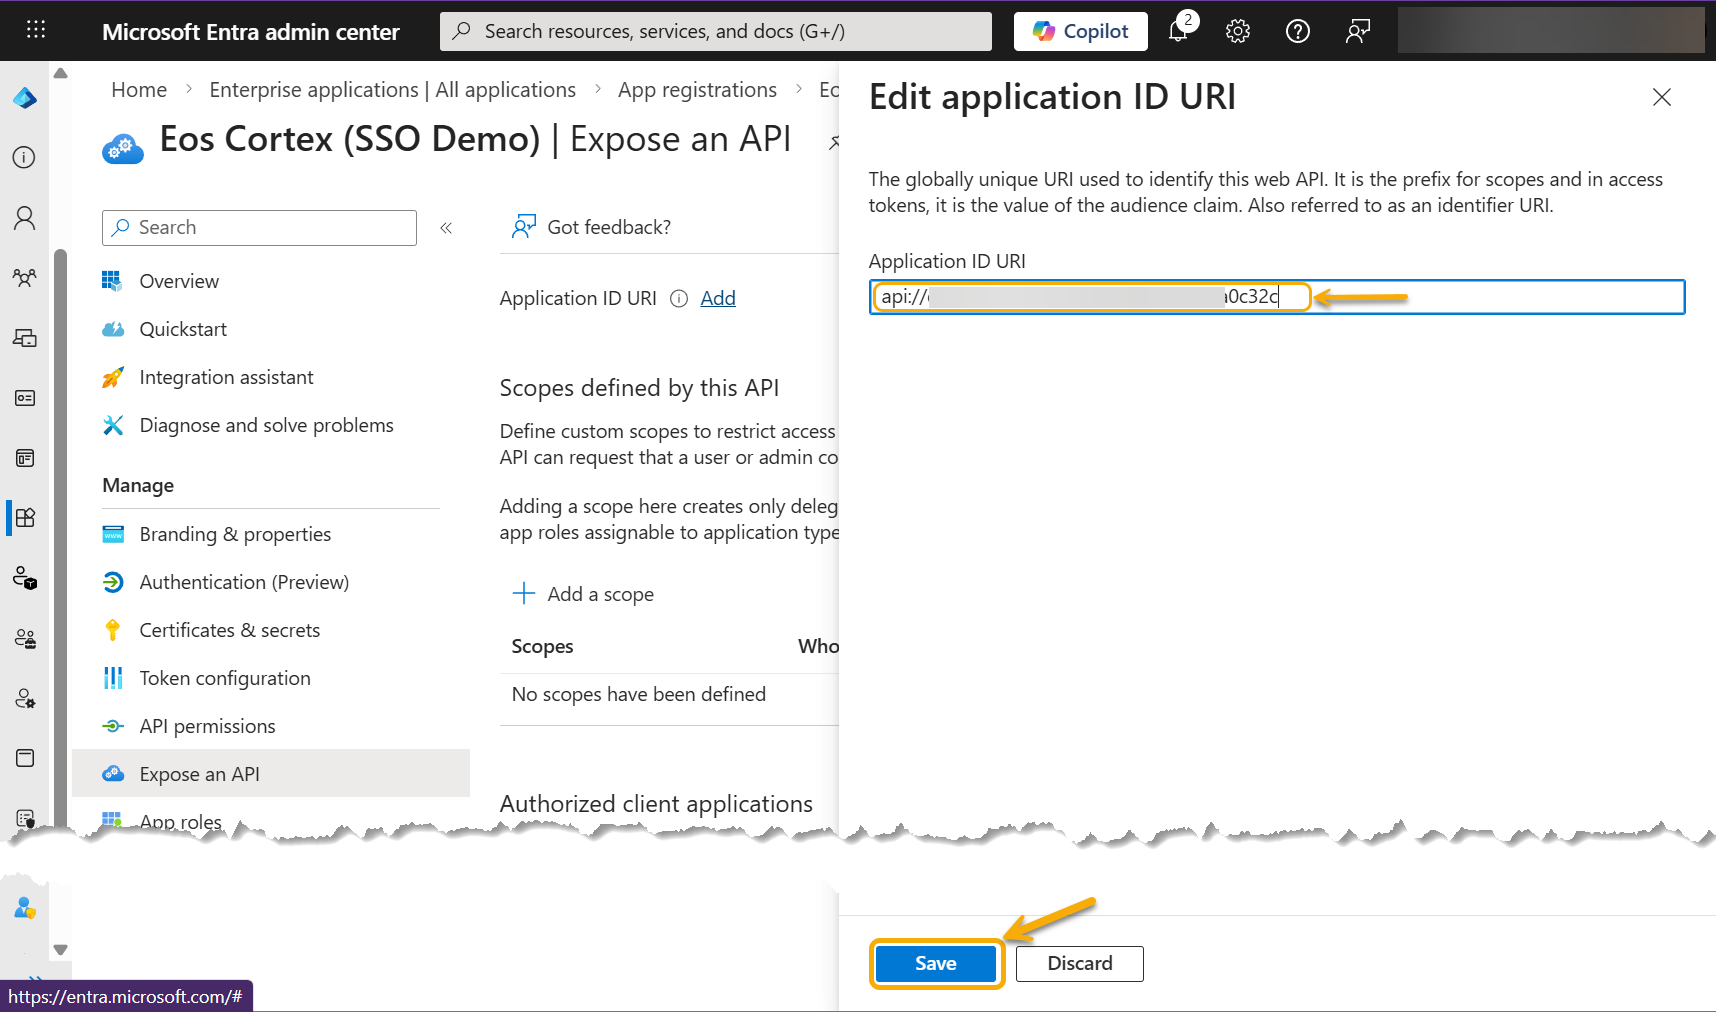Close the Edit application ID URI panel
1716x1012 pixels.
(x=1662, y=97)
